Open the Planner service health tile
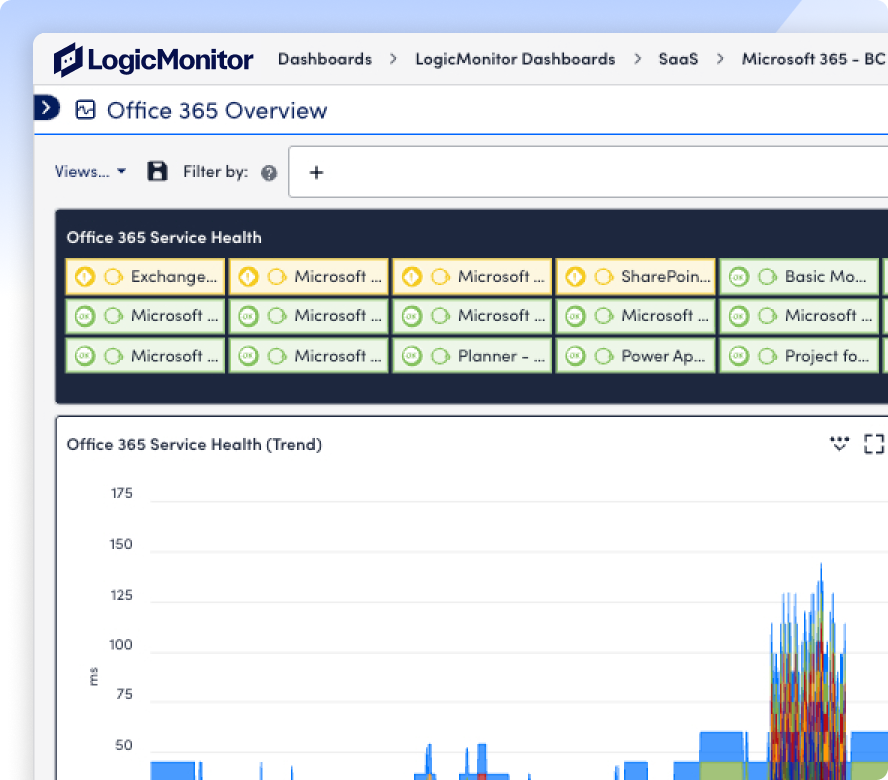This screenshot has width=888, height=780. pos(472,356)
